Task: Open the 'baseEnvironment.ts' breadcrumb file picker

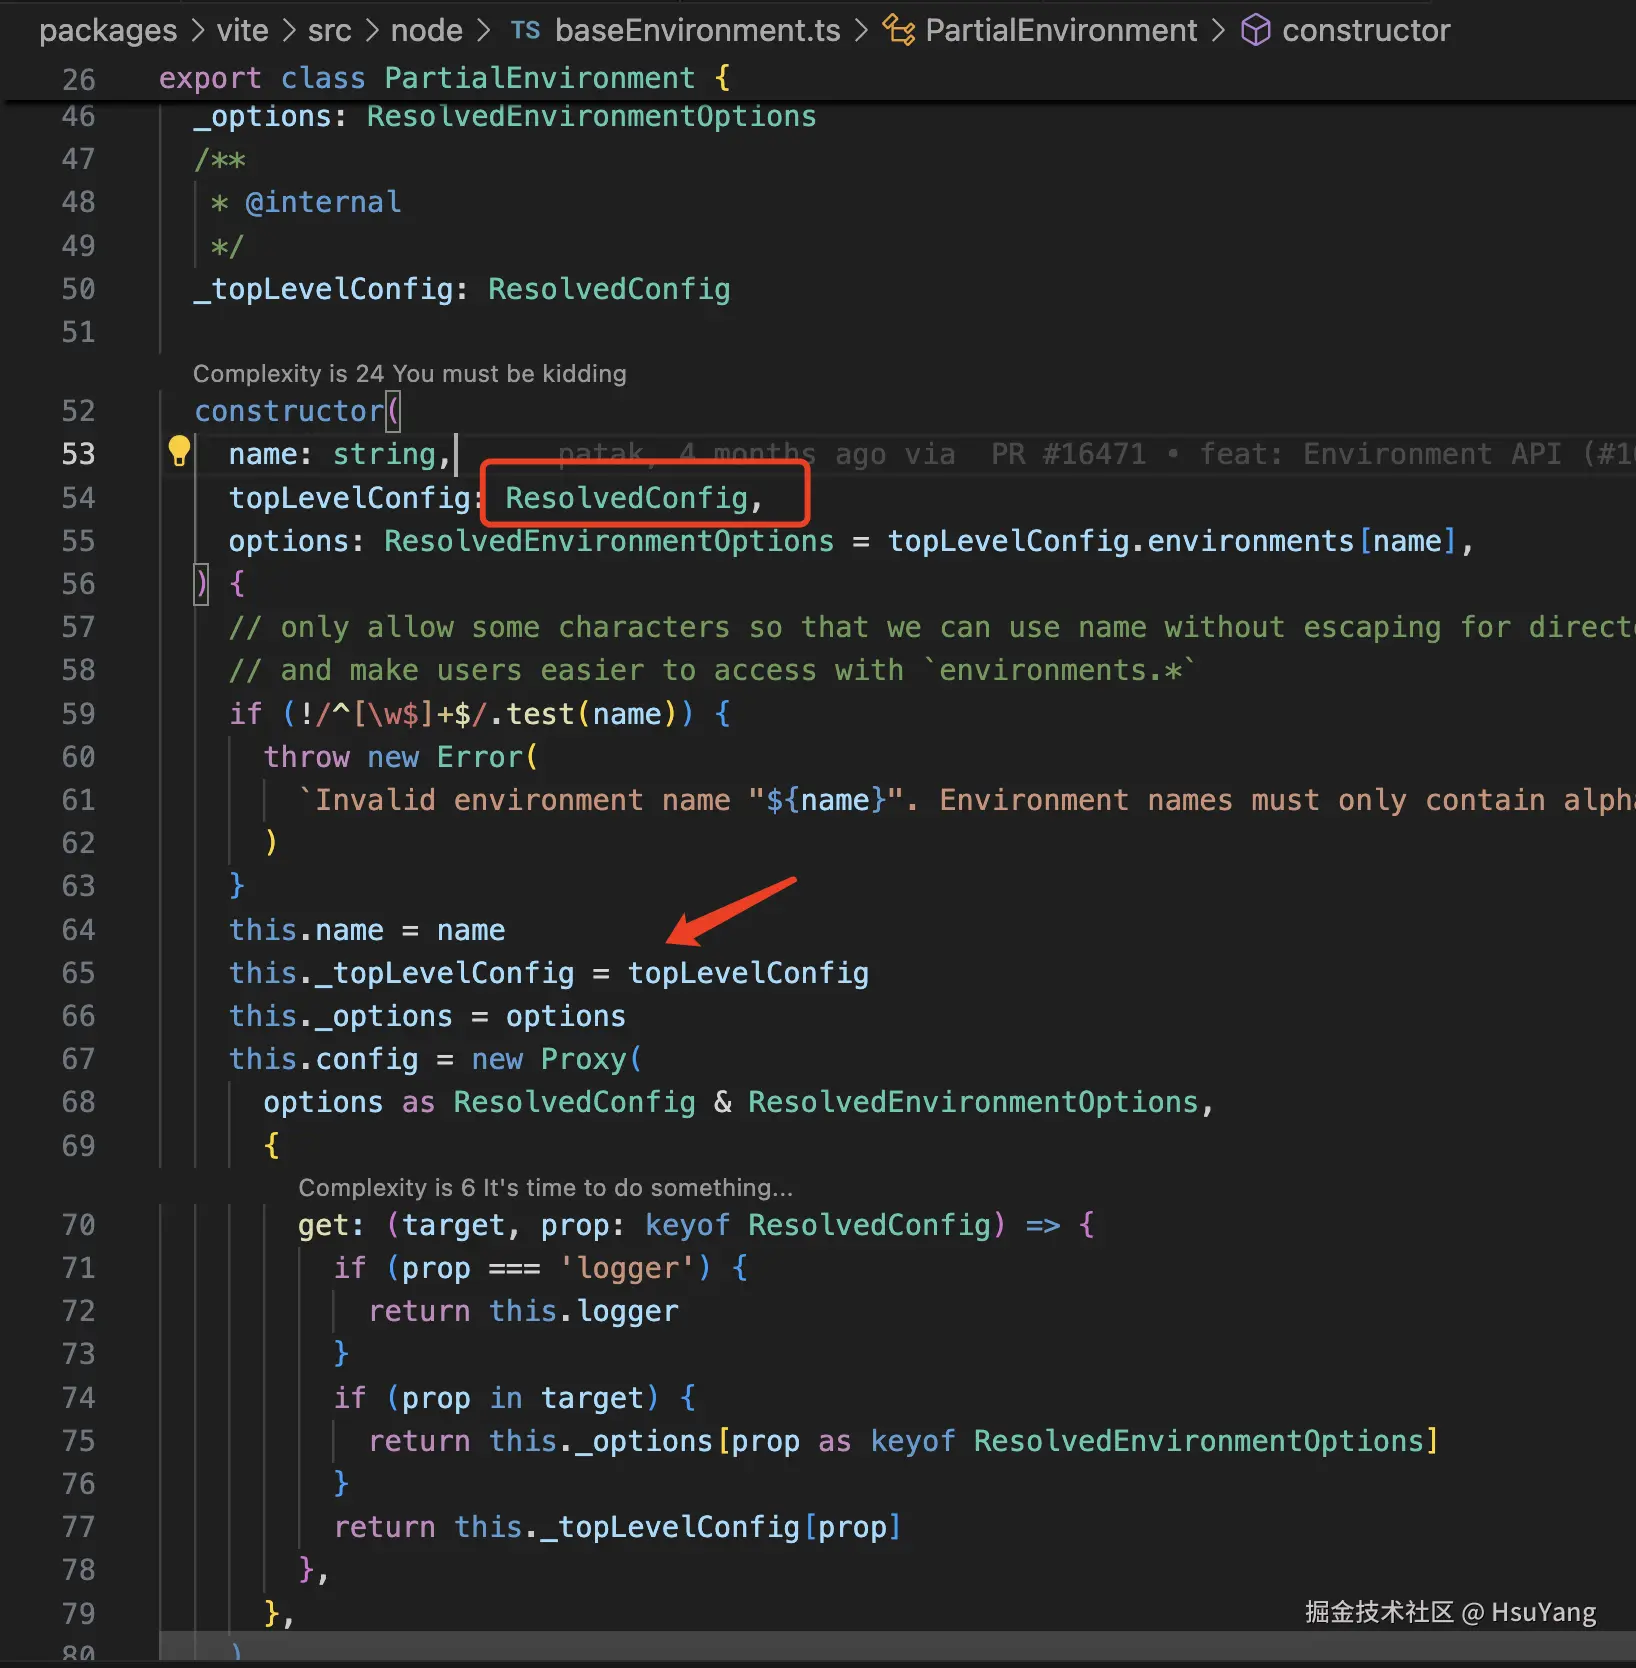Action: click(697, 30)
